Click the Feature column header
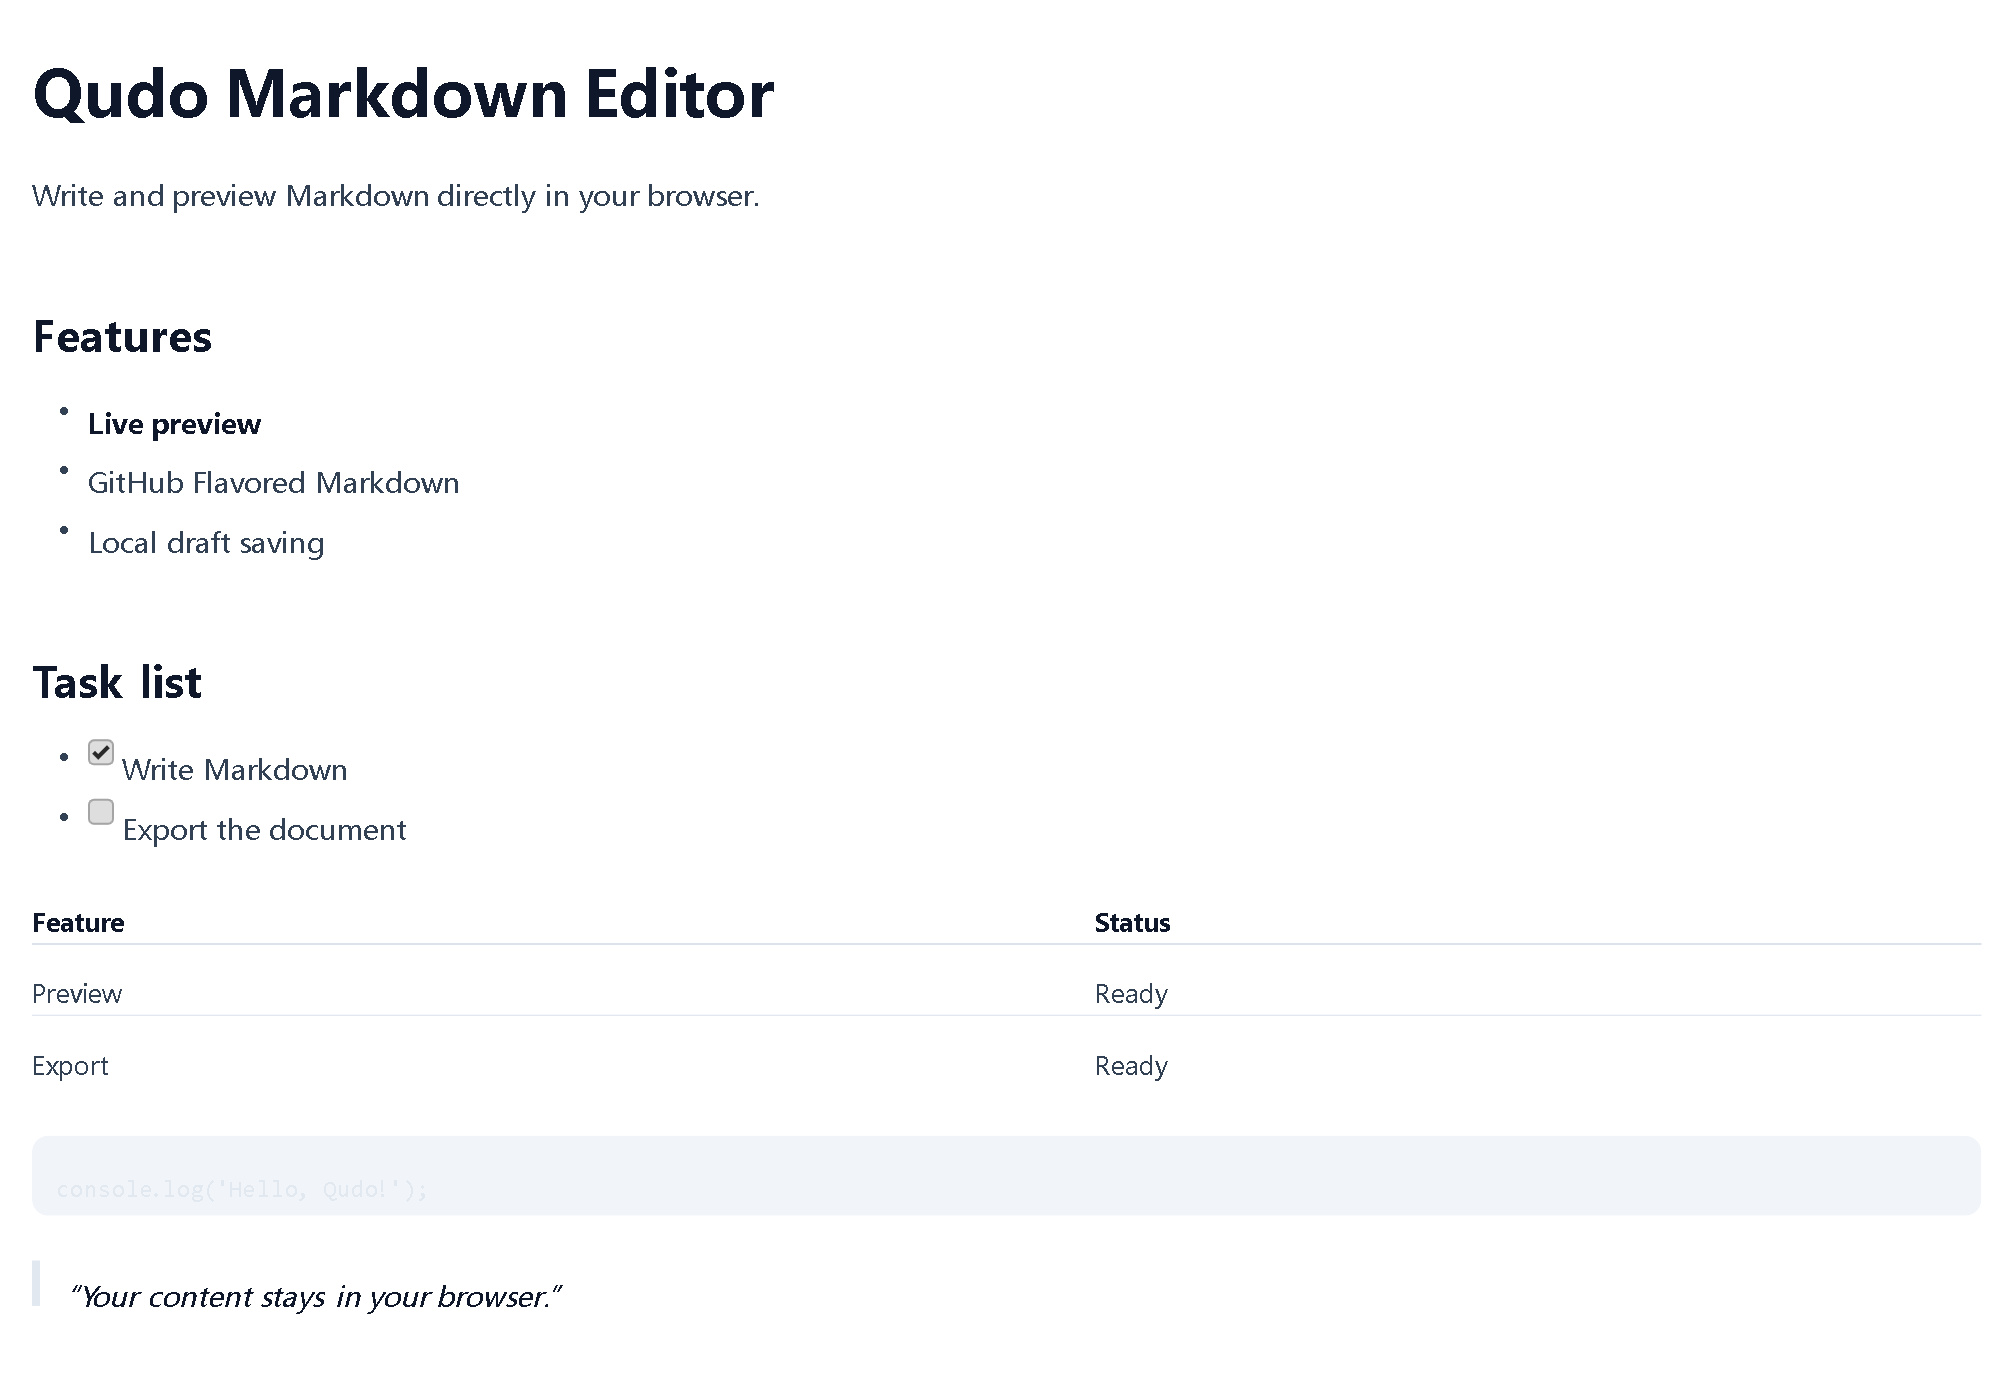Image resolution: width=2014 pixels, height=1374 pixels. (x=78, y=923)
